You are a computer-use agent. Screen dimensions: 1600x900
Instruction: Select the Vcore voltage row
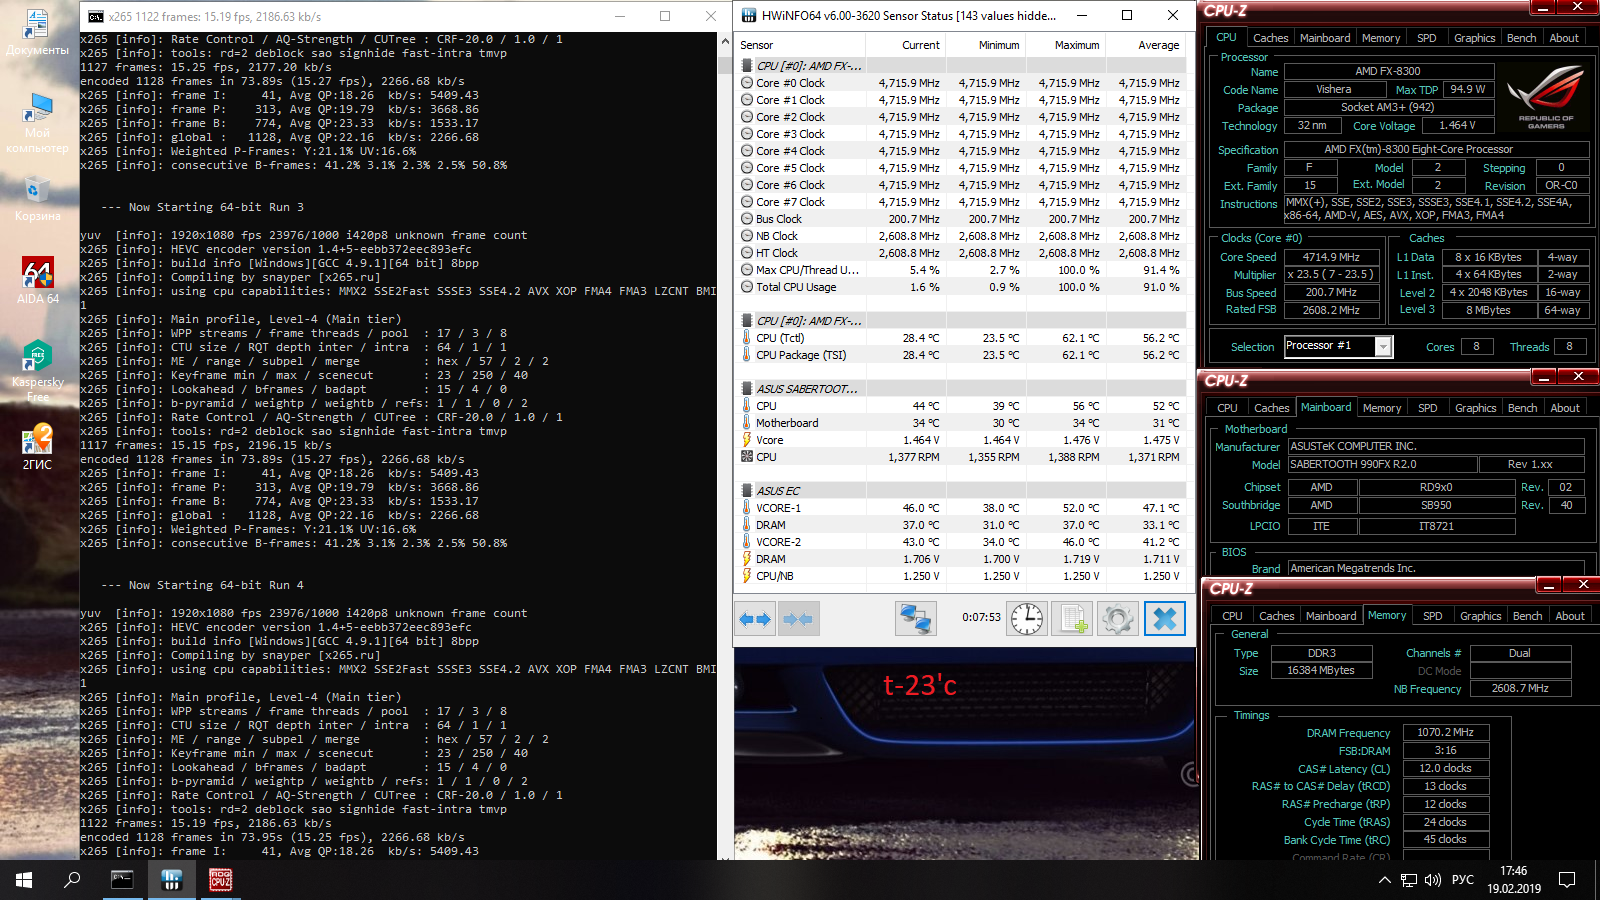pyautogui.click(x=960, y=440)
